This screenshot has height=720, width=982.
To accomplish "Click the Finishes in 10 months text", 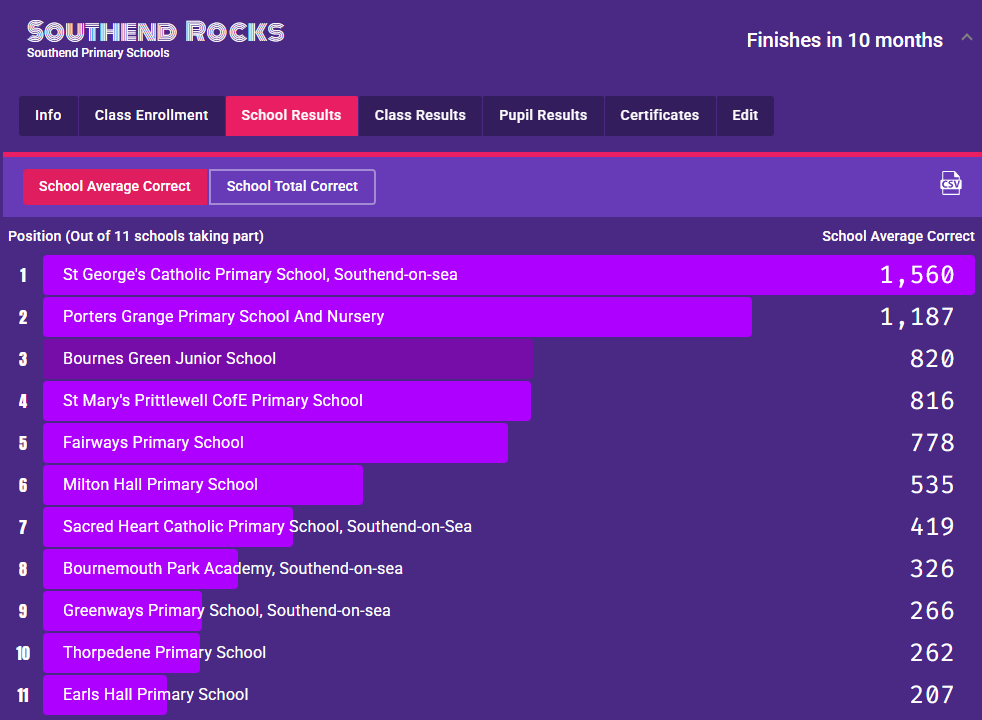I will tap(844, 41).
